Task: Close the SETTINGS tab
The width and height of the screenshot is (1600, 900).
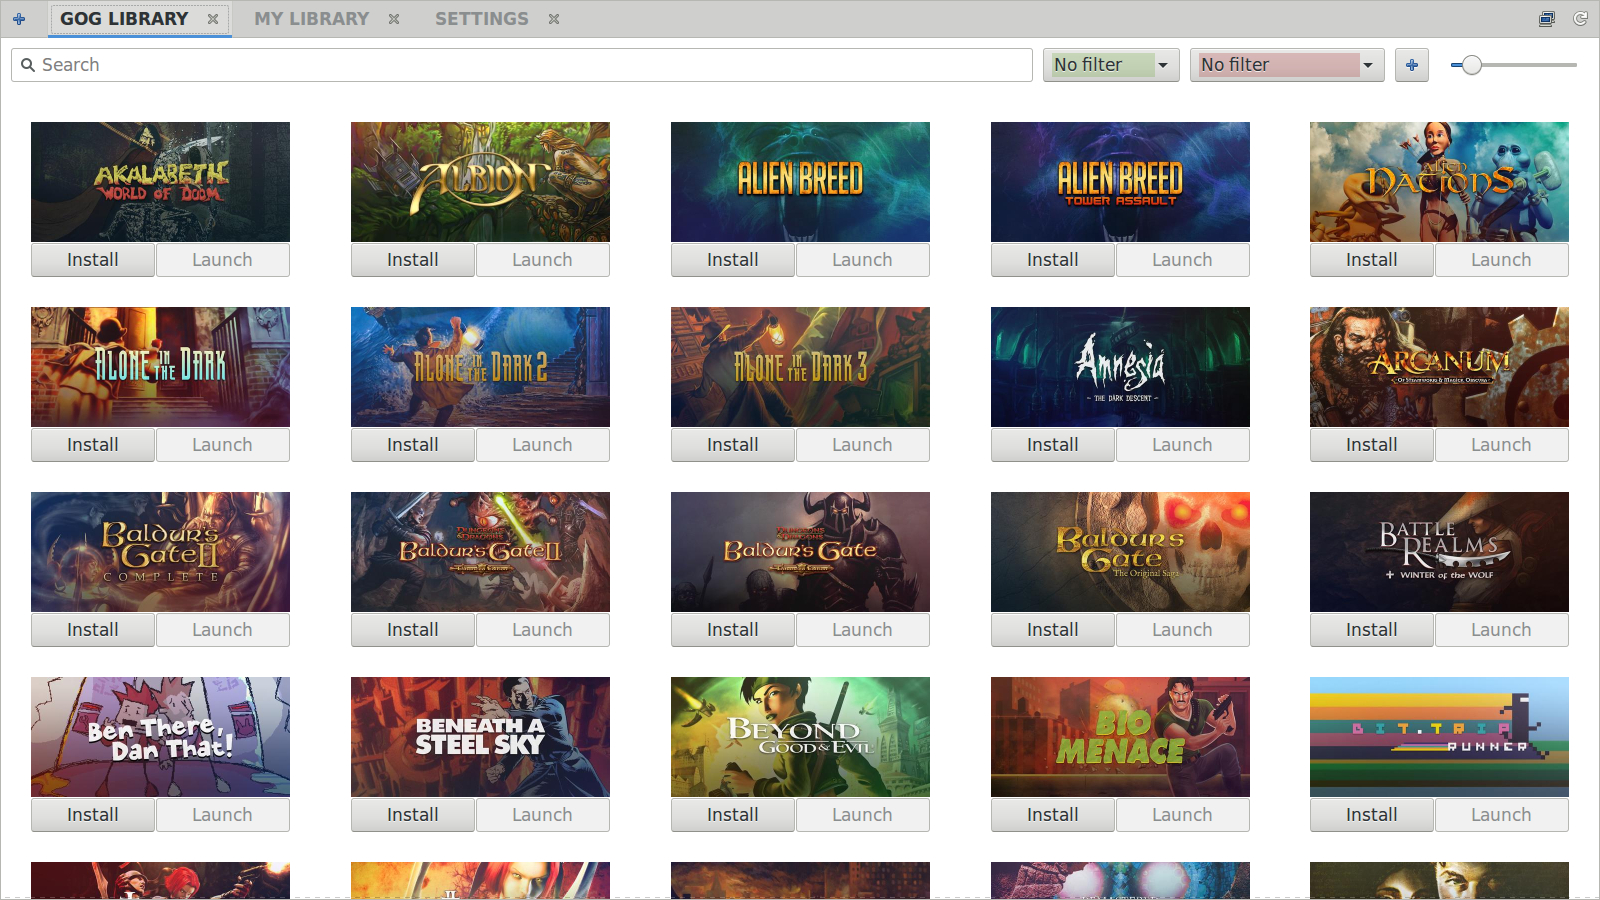Action: 554,19
